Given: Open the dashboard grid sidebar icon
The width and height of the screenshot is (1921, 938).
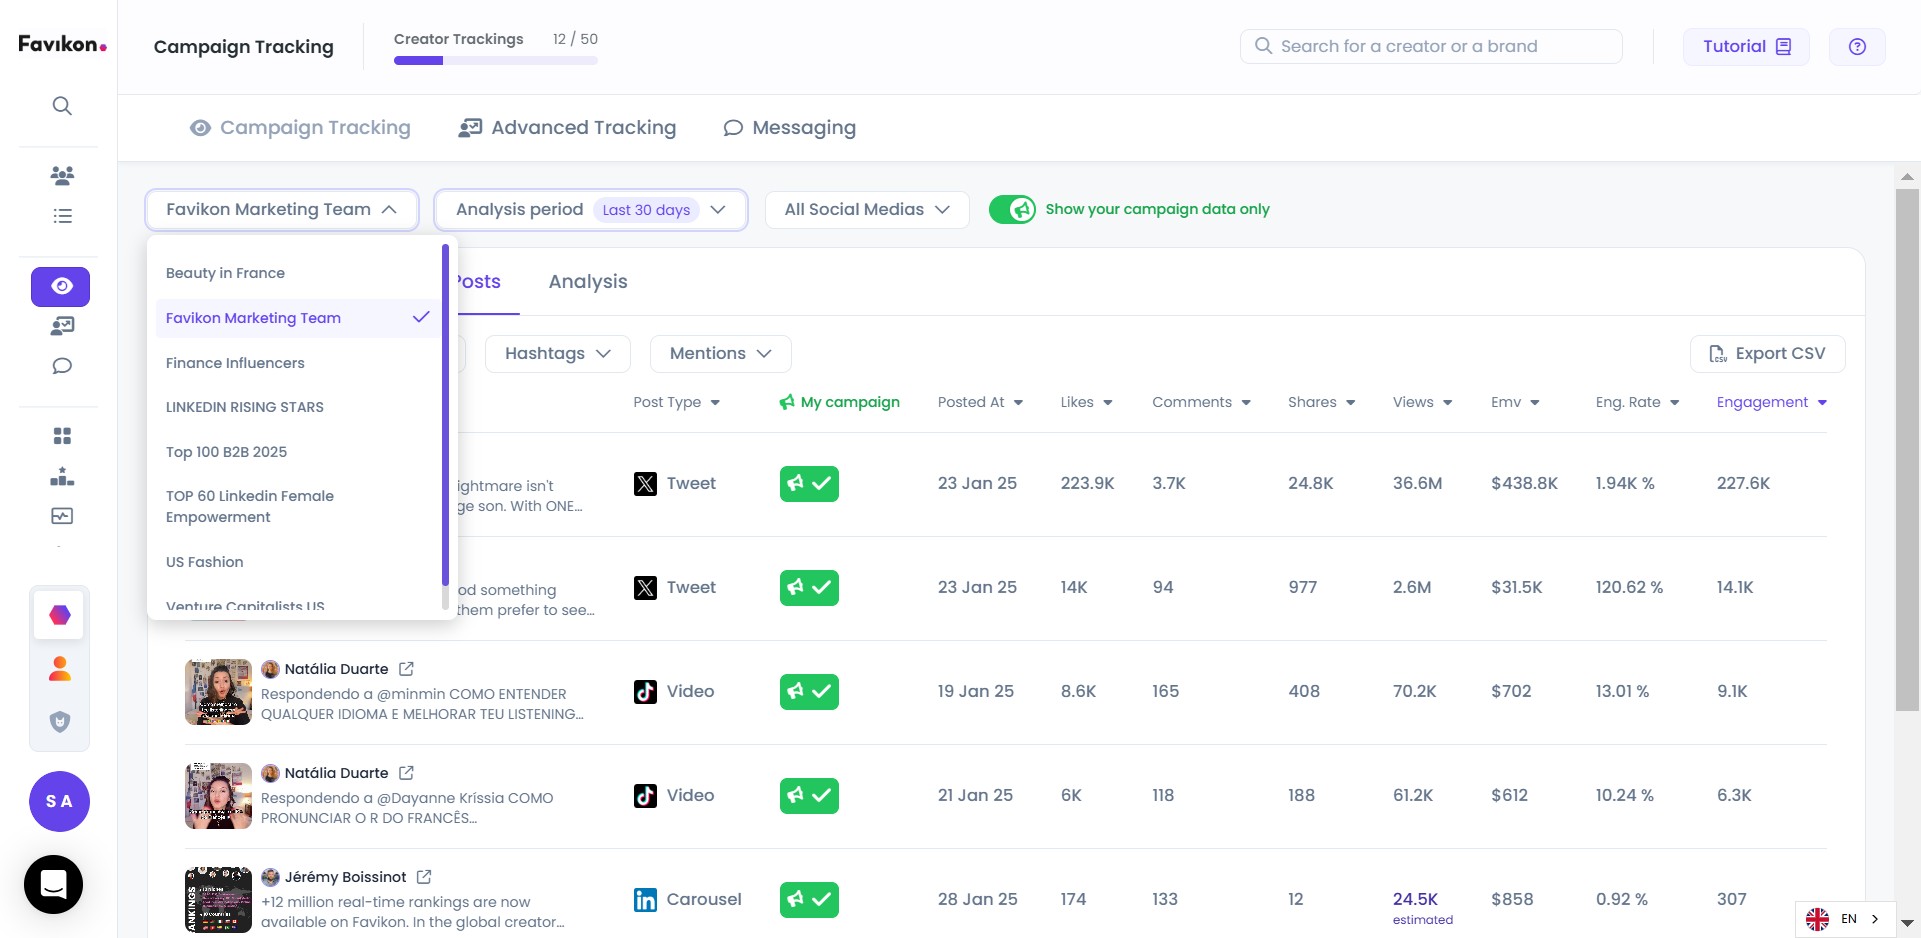Looking at the screenshot, I should [x=62, y=436].
